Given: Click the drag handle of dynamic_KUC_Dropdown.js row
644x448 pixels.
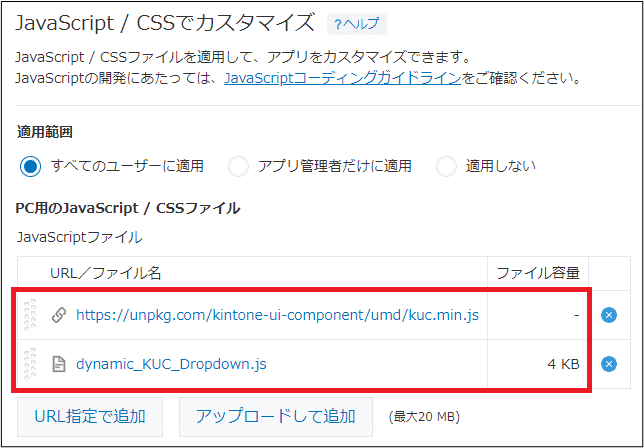Looking at the screenshot, I should coord(30,364).
